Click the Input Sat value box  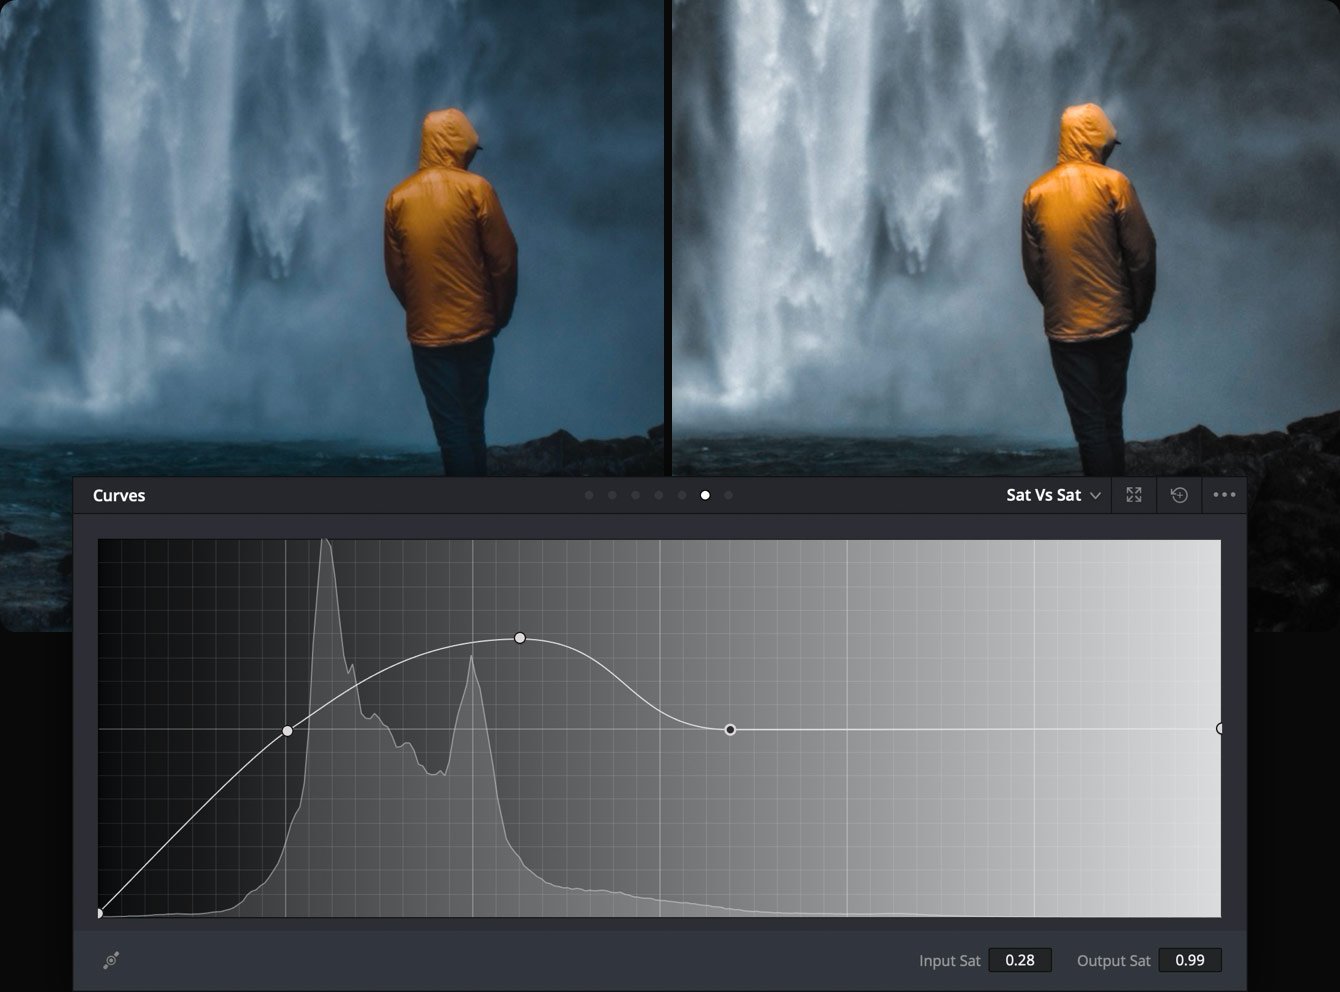[x=1018, y=960]
